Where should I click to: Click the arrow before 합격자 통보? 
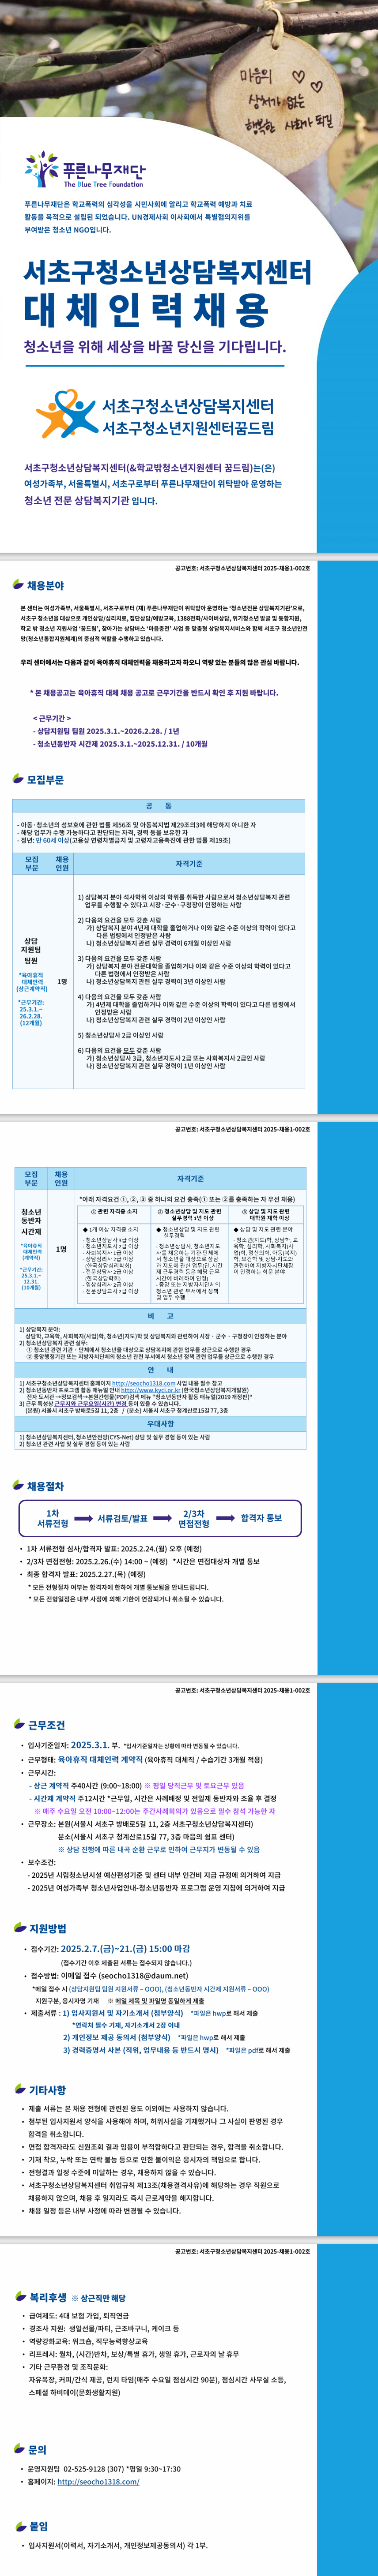click(225, 1519)
